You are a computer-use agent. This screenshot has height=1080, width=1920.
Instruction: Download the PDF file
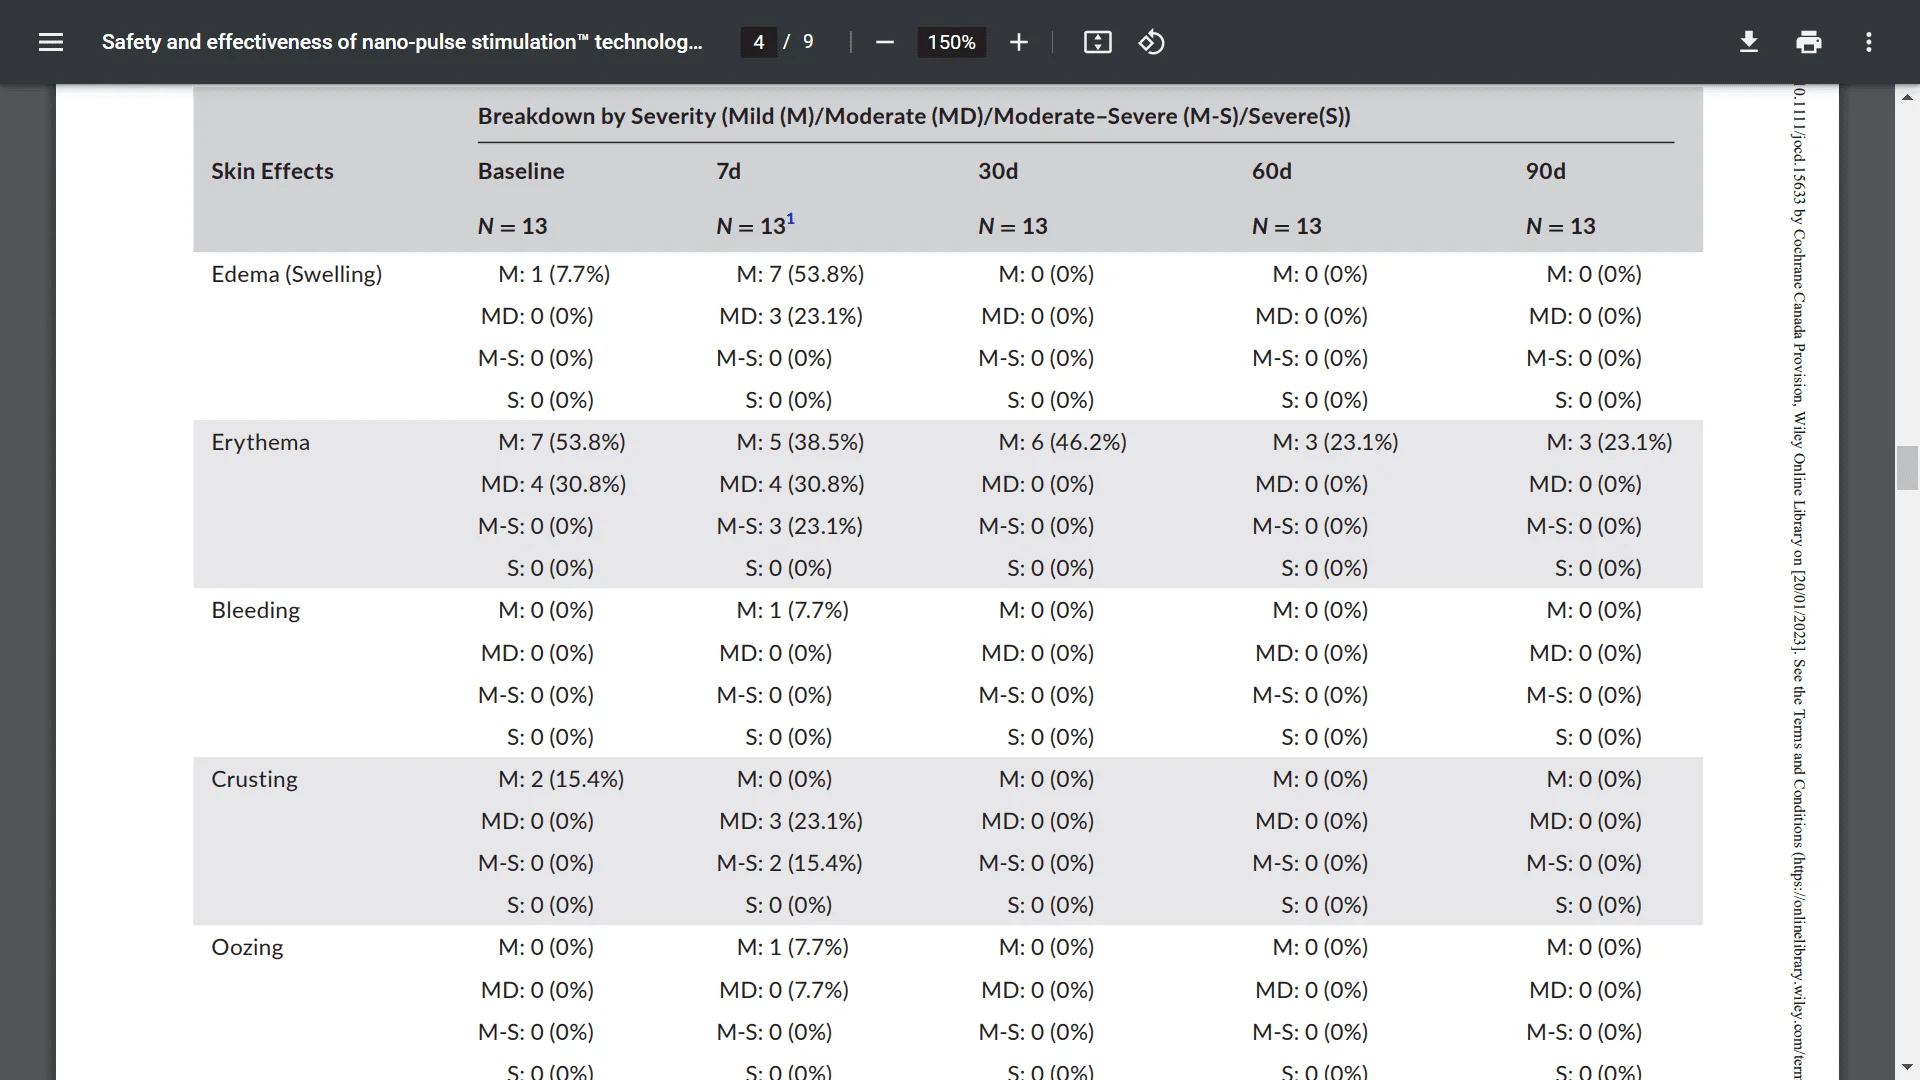[1749, 42]
